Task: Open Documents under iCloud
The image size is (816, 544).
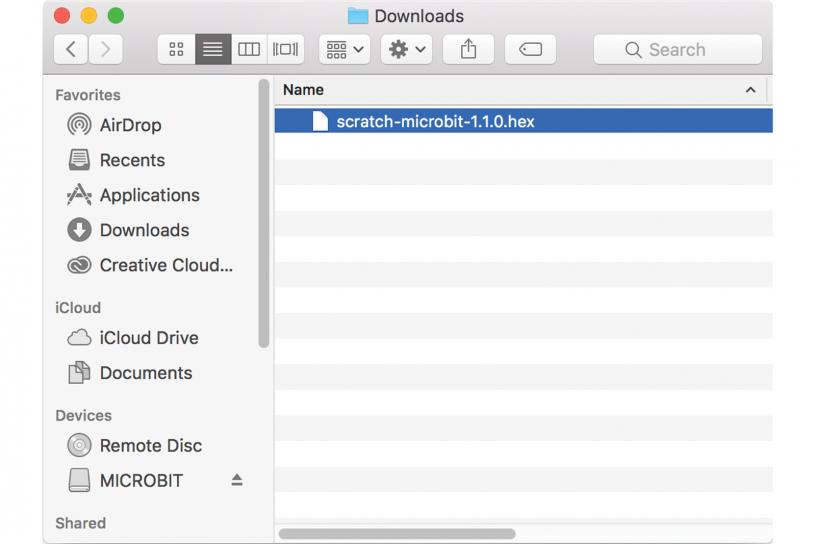Action: 146,372
